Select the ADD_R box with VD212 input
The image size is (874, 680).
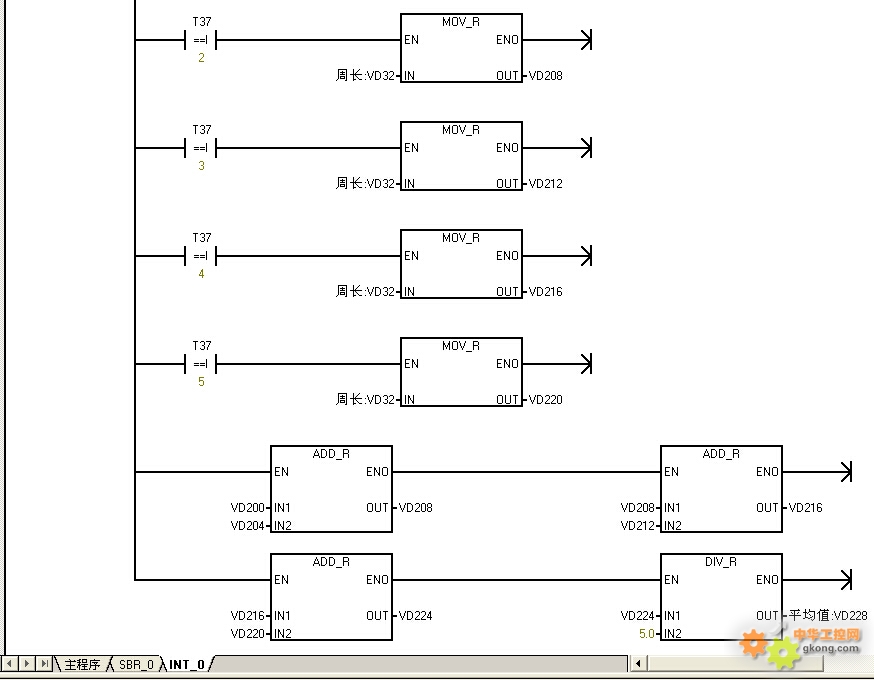point(721,489)
